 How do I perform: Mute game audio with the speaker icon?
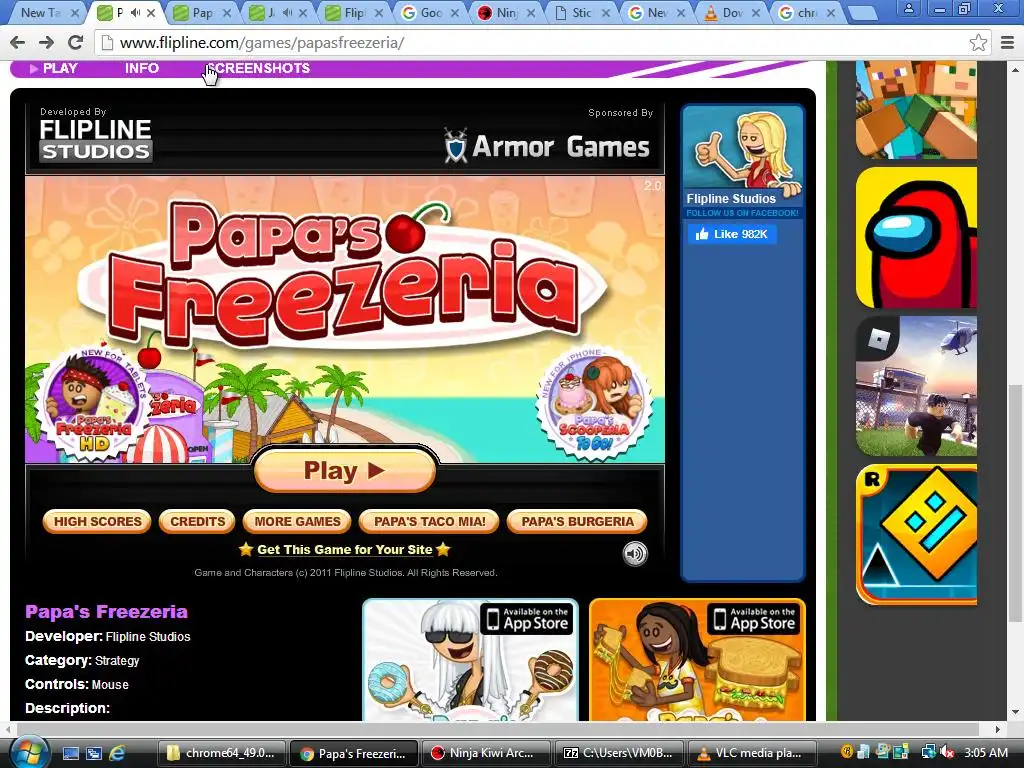(x=635, y=554)
